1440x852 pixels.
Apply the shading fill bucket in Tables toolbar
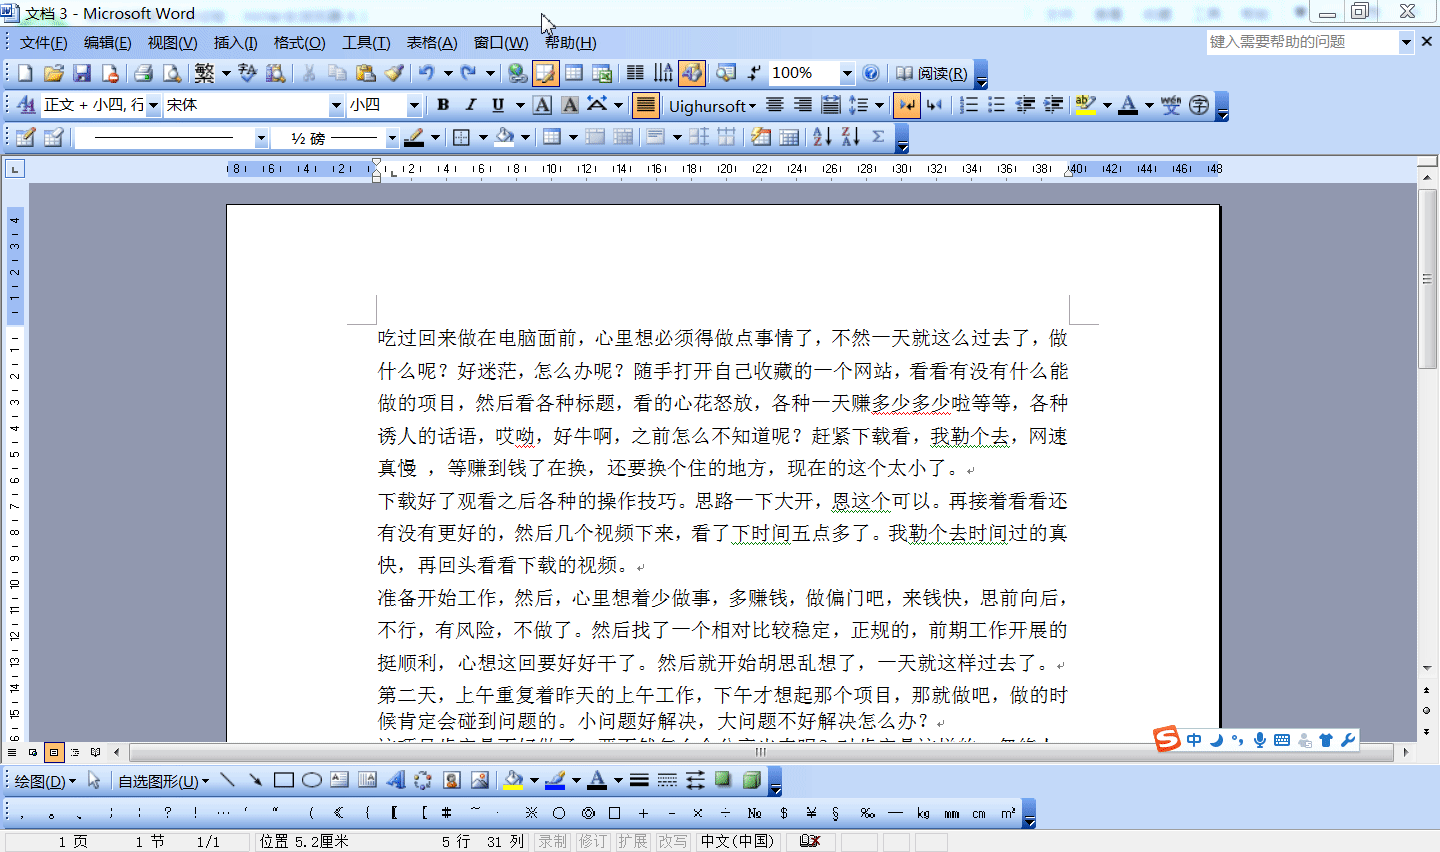tap(505, 137)
